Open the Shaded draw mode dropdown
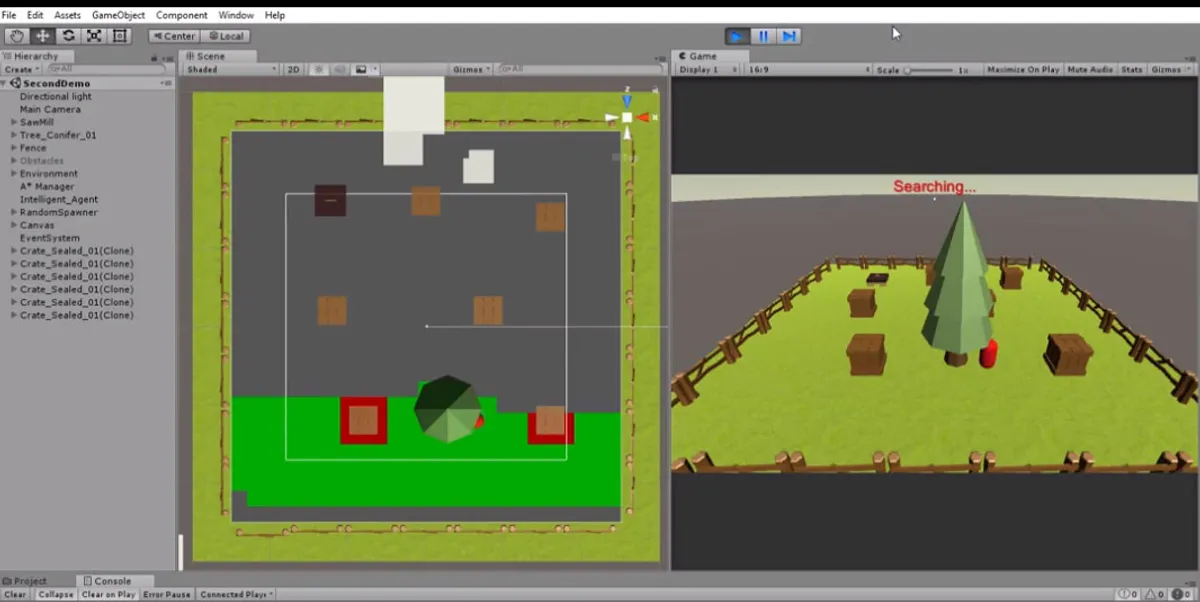The image size is (1200, 602). (231, 70)
